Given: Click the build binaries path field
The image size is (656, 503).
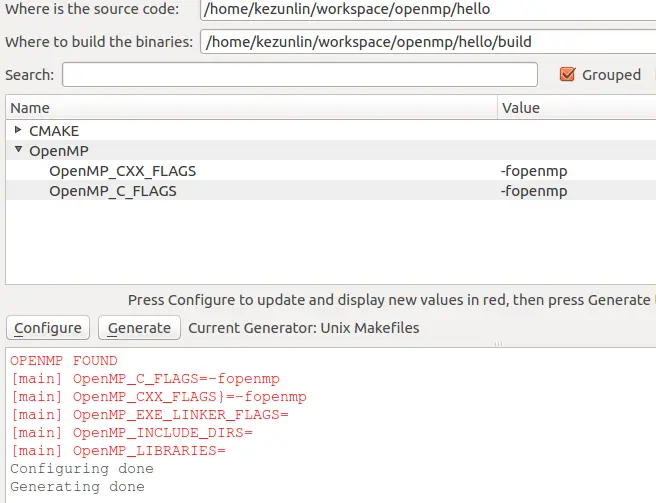Looking at the screenshot, I should pyautogui.click(x=428, y=42).
